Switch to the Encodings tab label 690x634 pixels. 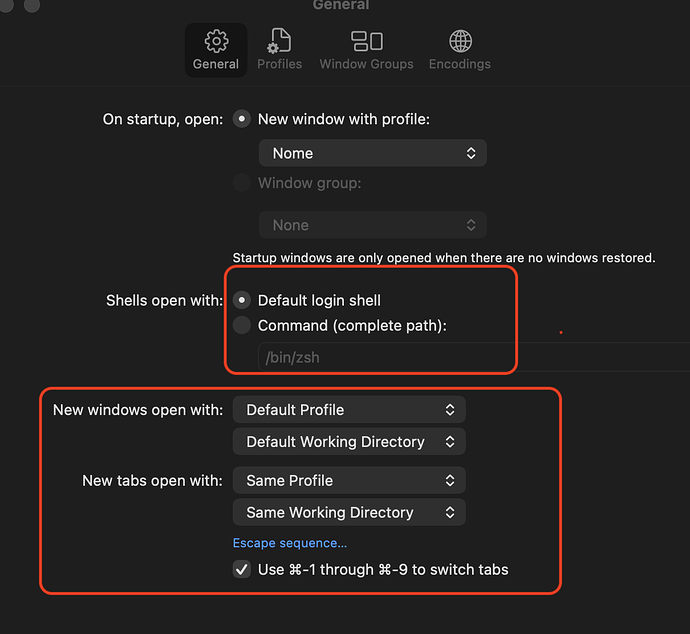pyautogui.click(x=460, y=64)
